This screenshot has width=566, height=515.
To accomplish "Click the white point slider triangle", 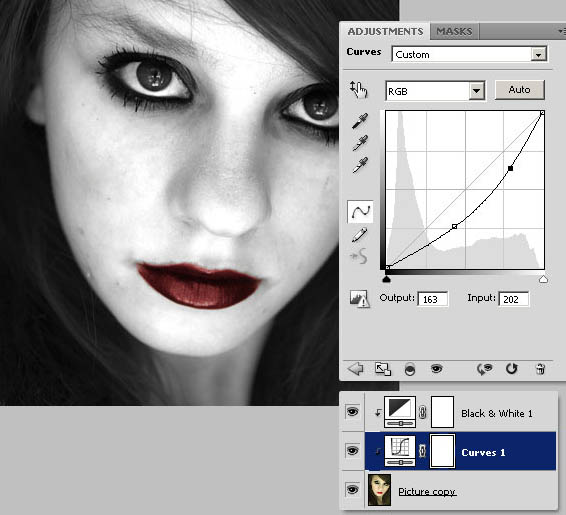I will 543,279.
